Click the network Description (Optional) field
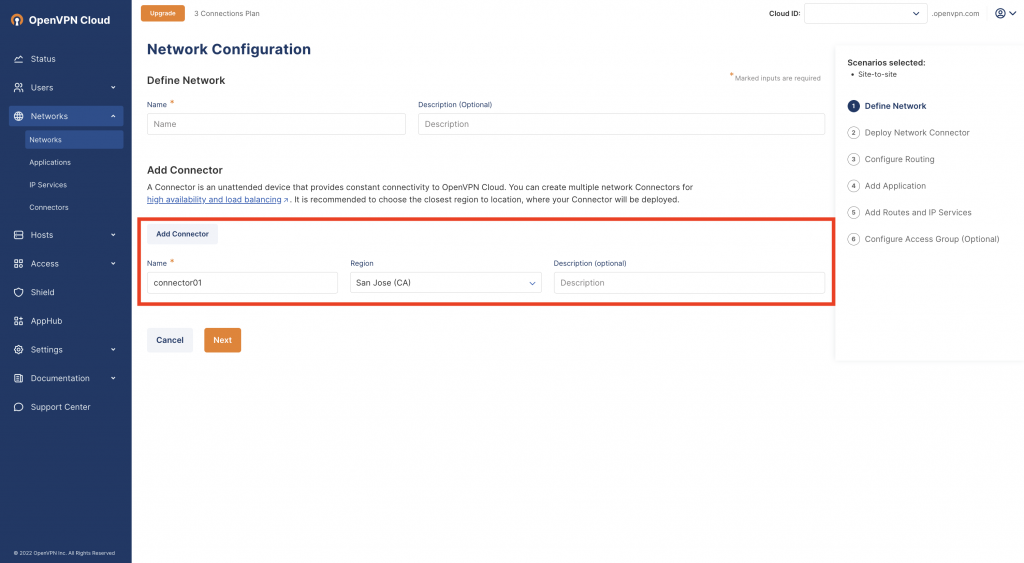 (621, 124)
